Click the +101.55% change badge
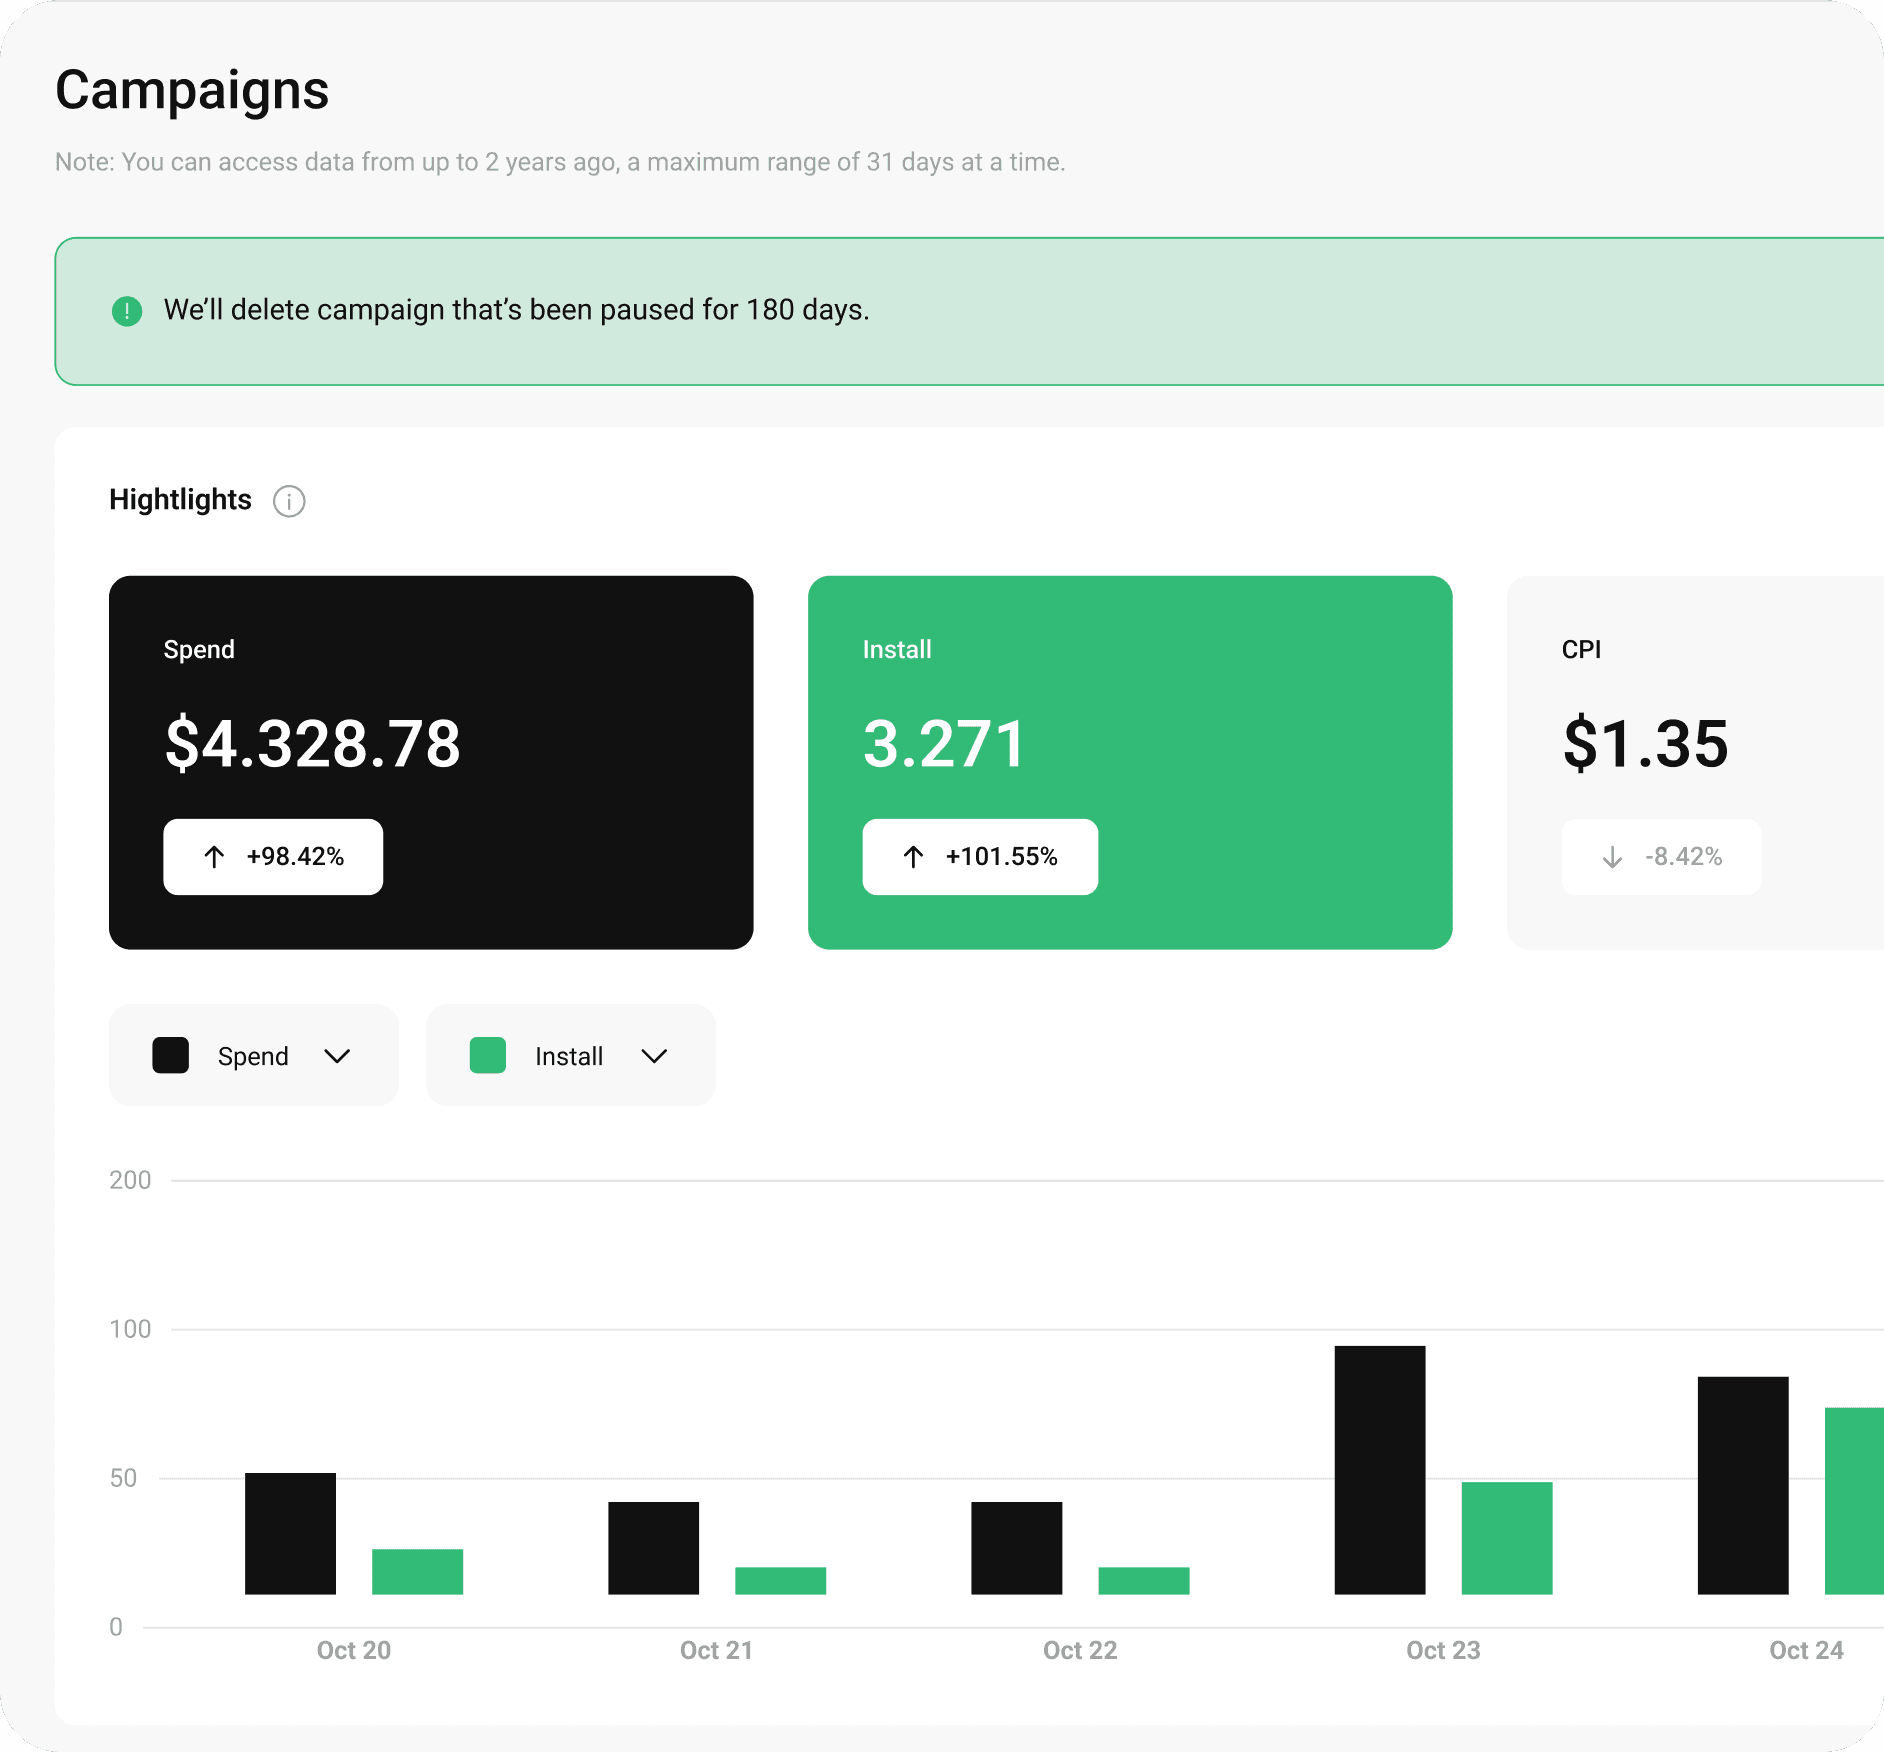The width and height of the screenshot is (1884, 1752). [980, 857]
